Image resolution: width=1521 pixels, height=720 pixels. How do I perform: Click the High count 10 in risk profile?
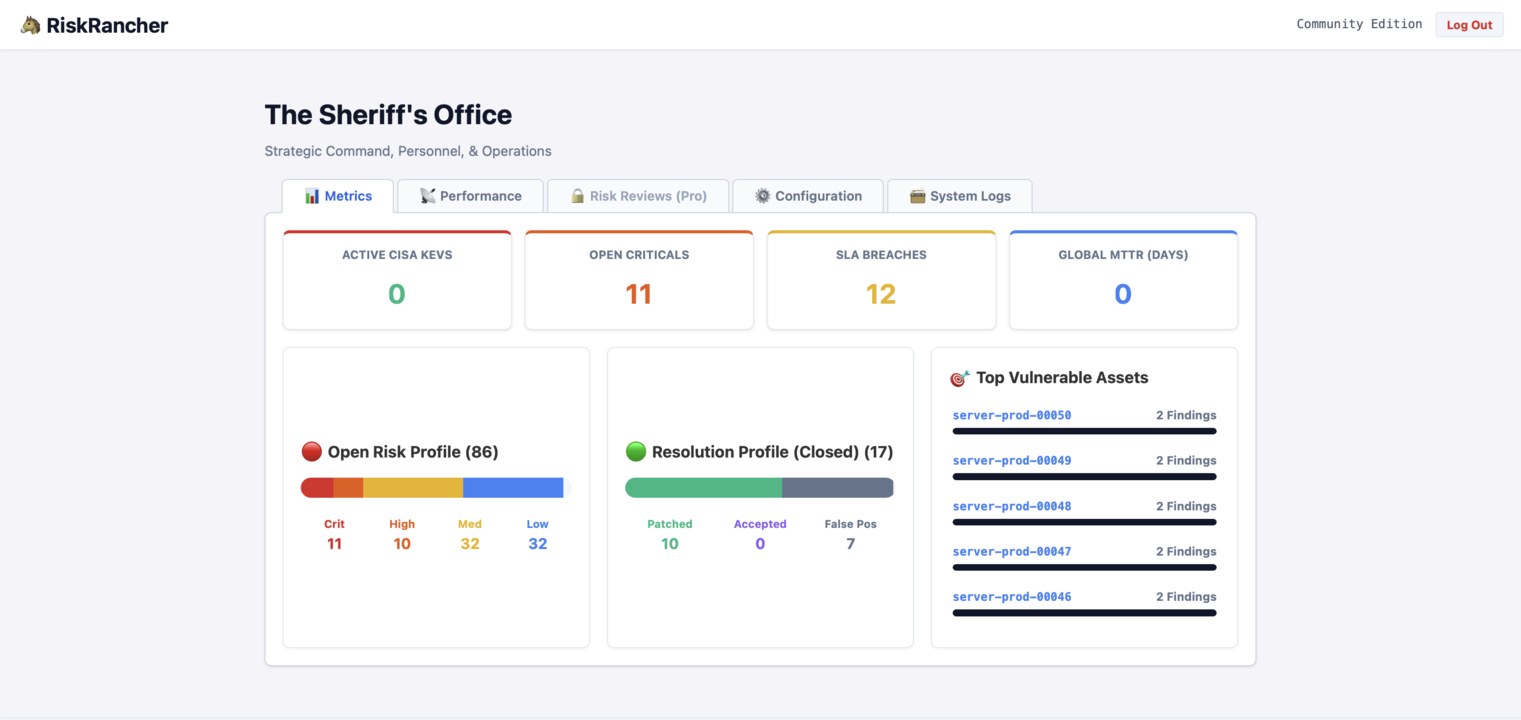click(402, 544)
